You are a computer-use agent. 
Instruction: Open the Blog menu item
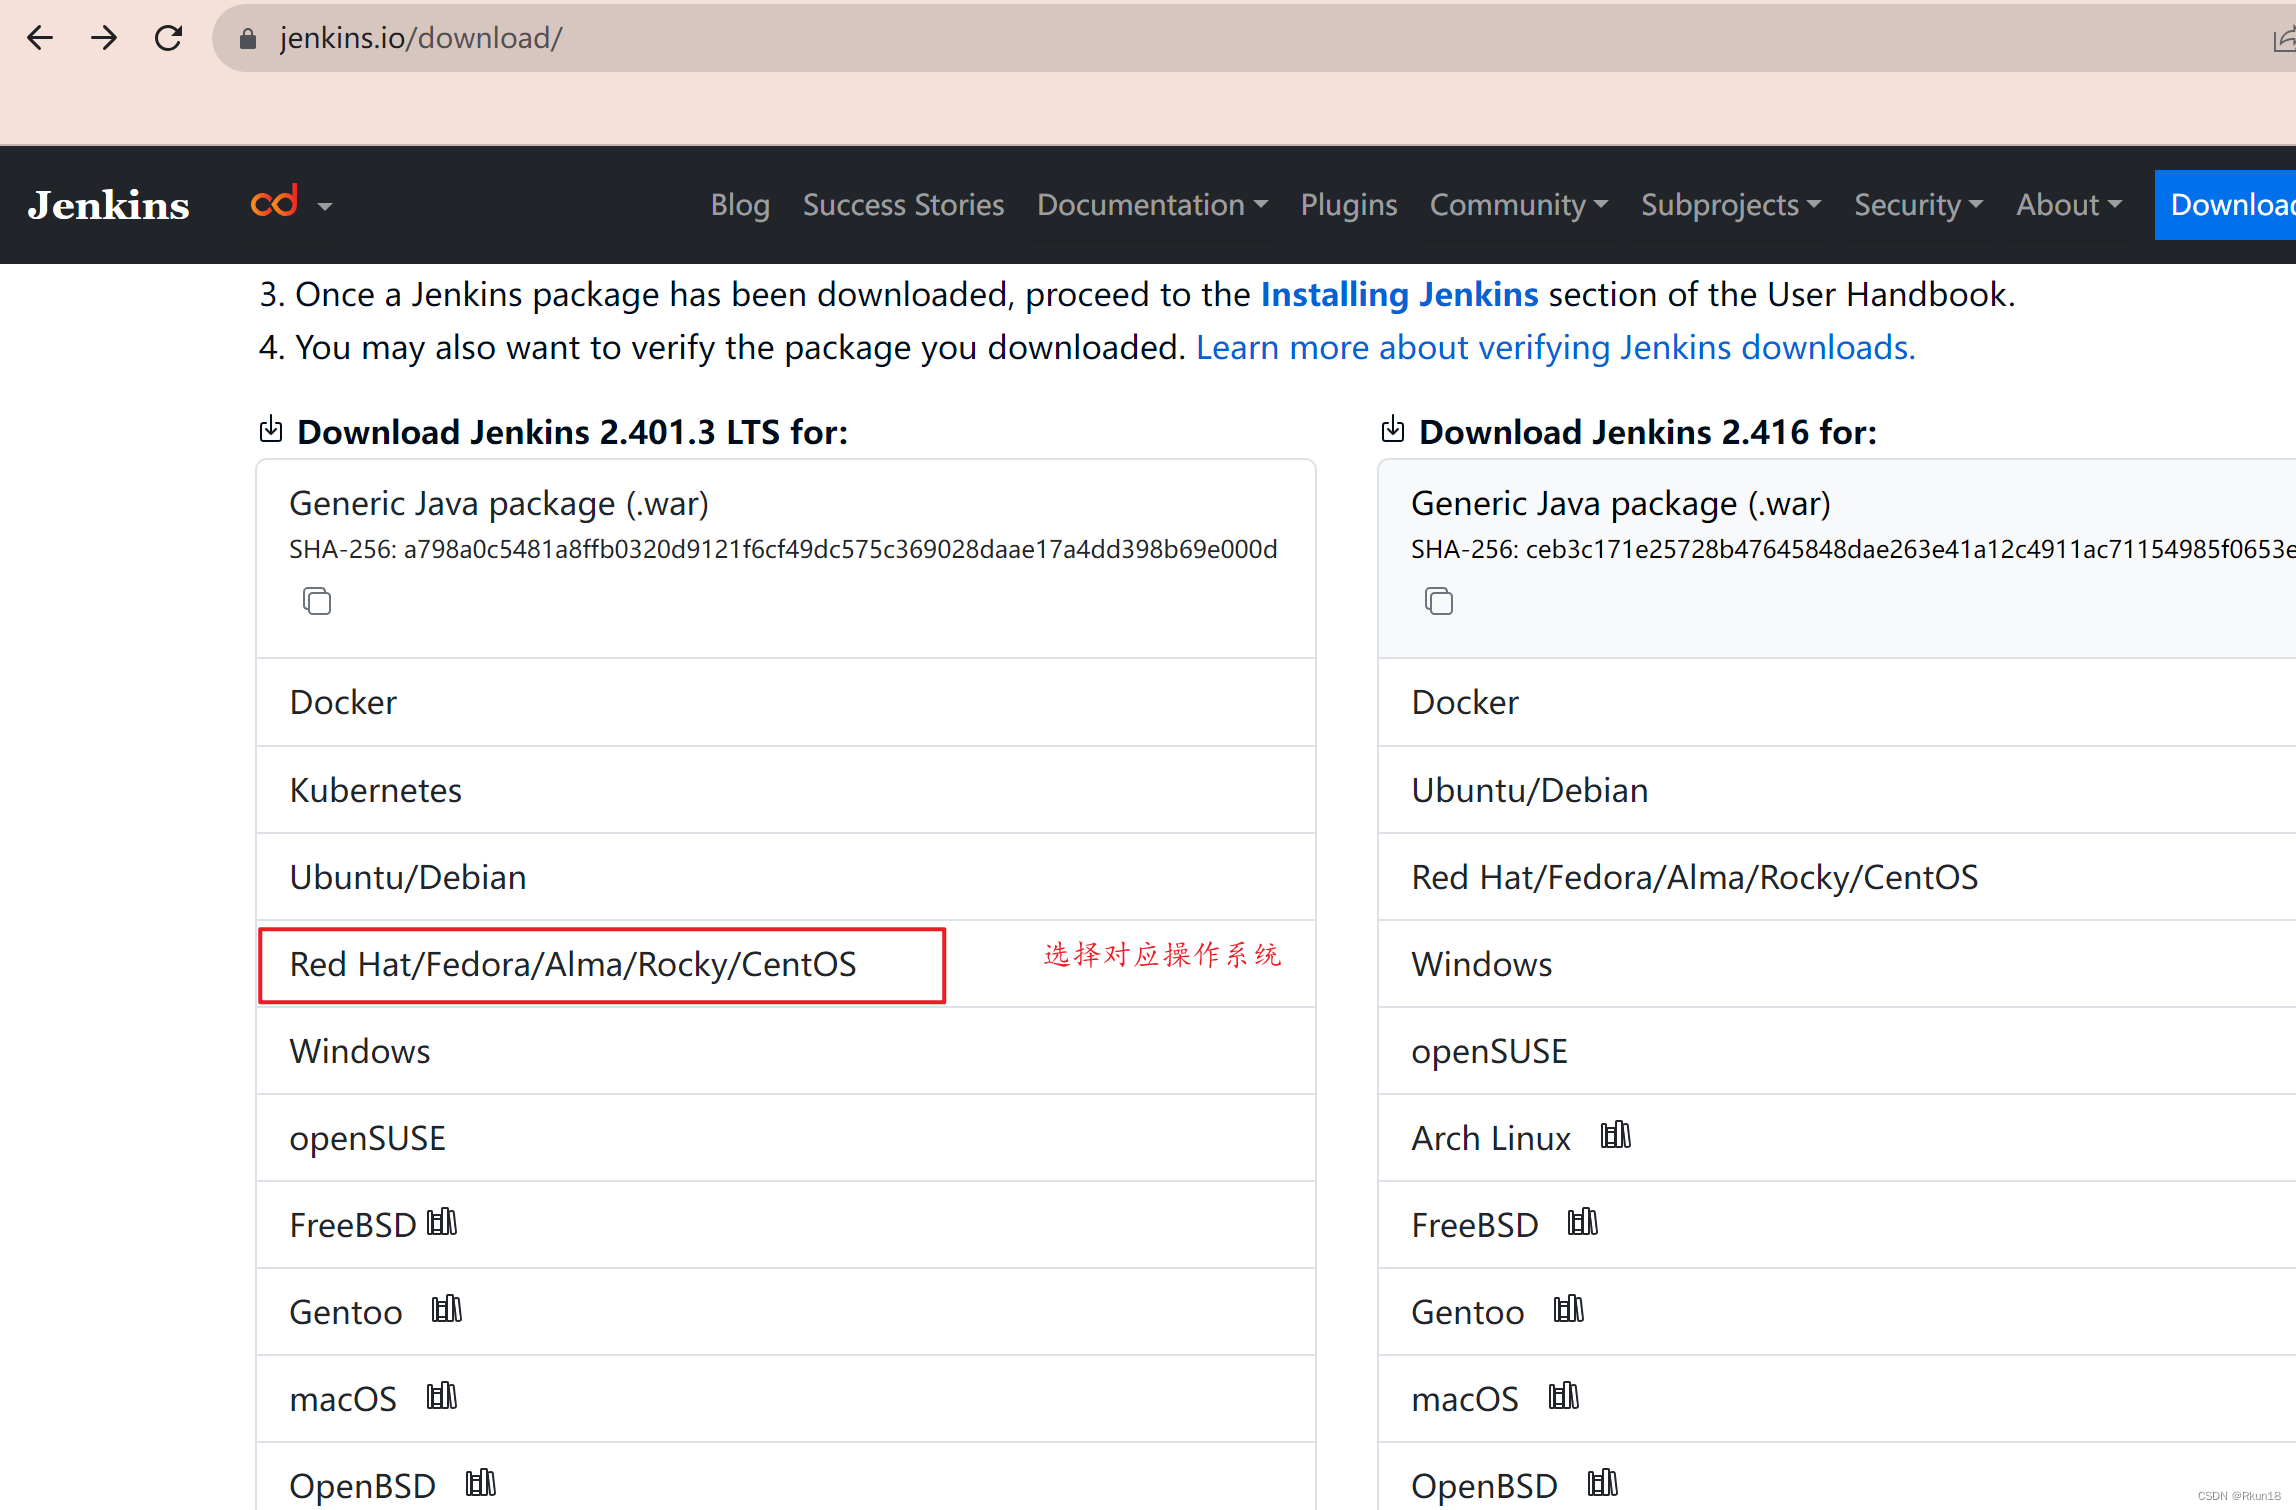point(740,205)
